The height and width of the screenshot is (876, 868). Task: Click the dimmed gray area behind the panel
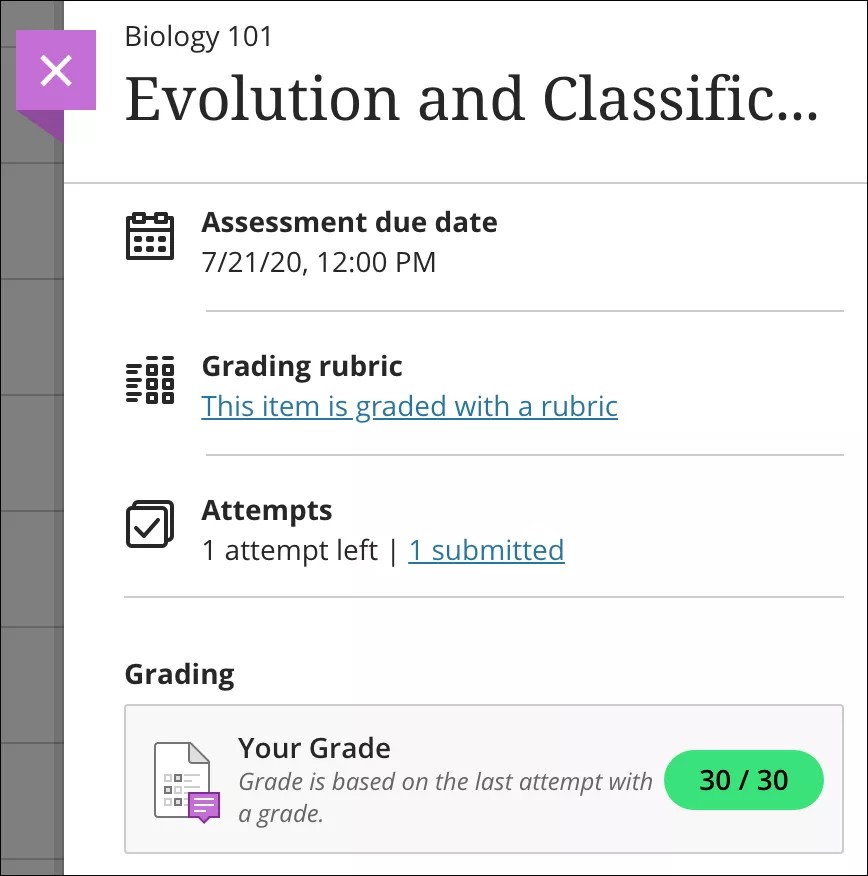pyautogui.click(x=30, y=500)
